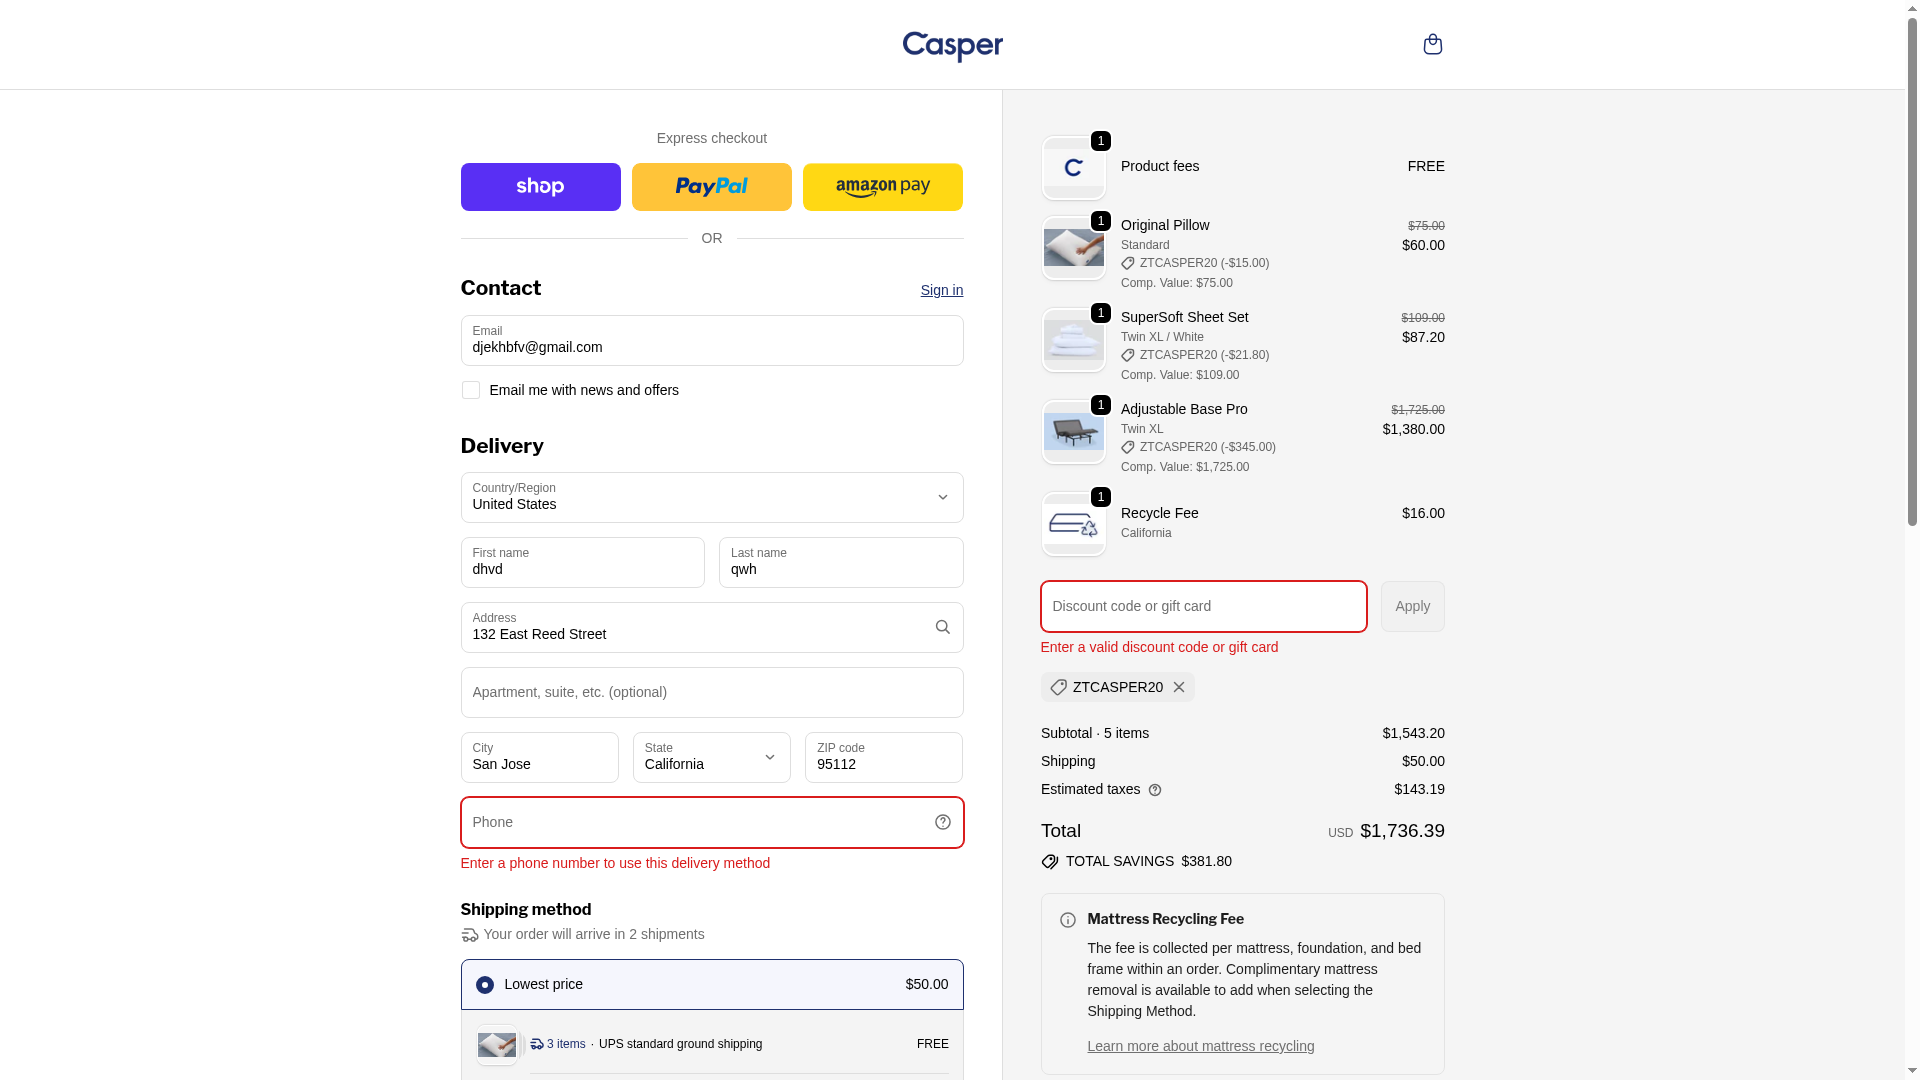Check out with Amazon Pay
Image resolution: width=1920 pixels, height=1080 pixels.
click(882, 187)
